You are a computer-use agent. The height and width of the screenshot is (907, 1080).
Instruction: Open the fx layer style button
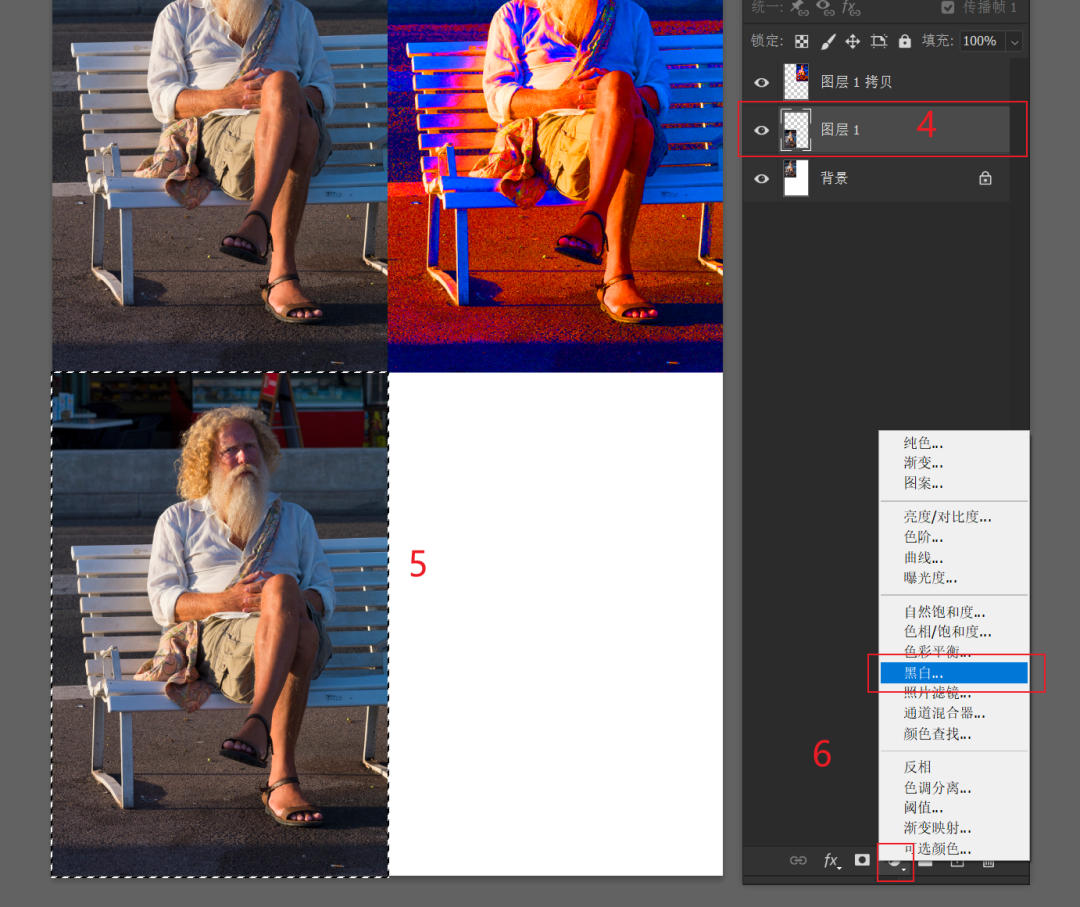(832, 860)
